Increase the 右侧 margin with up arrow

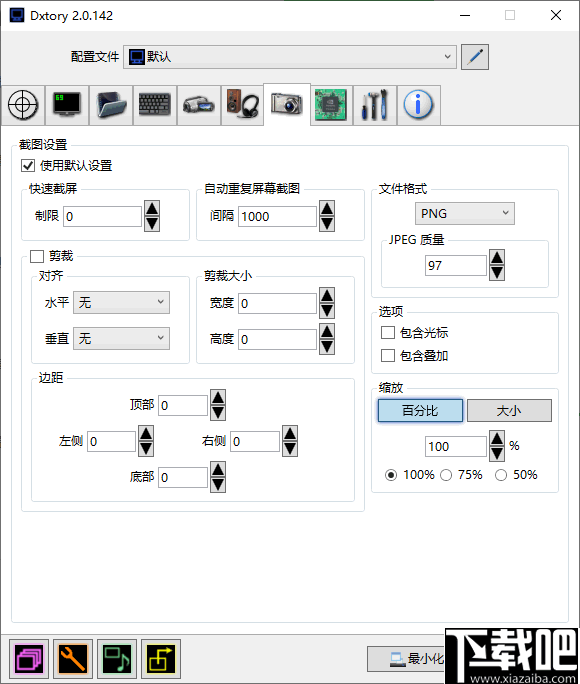pos(290,434)
